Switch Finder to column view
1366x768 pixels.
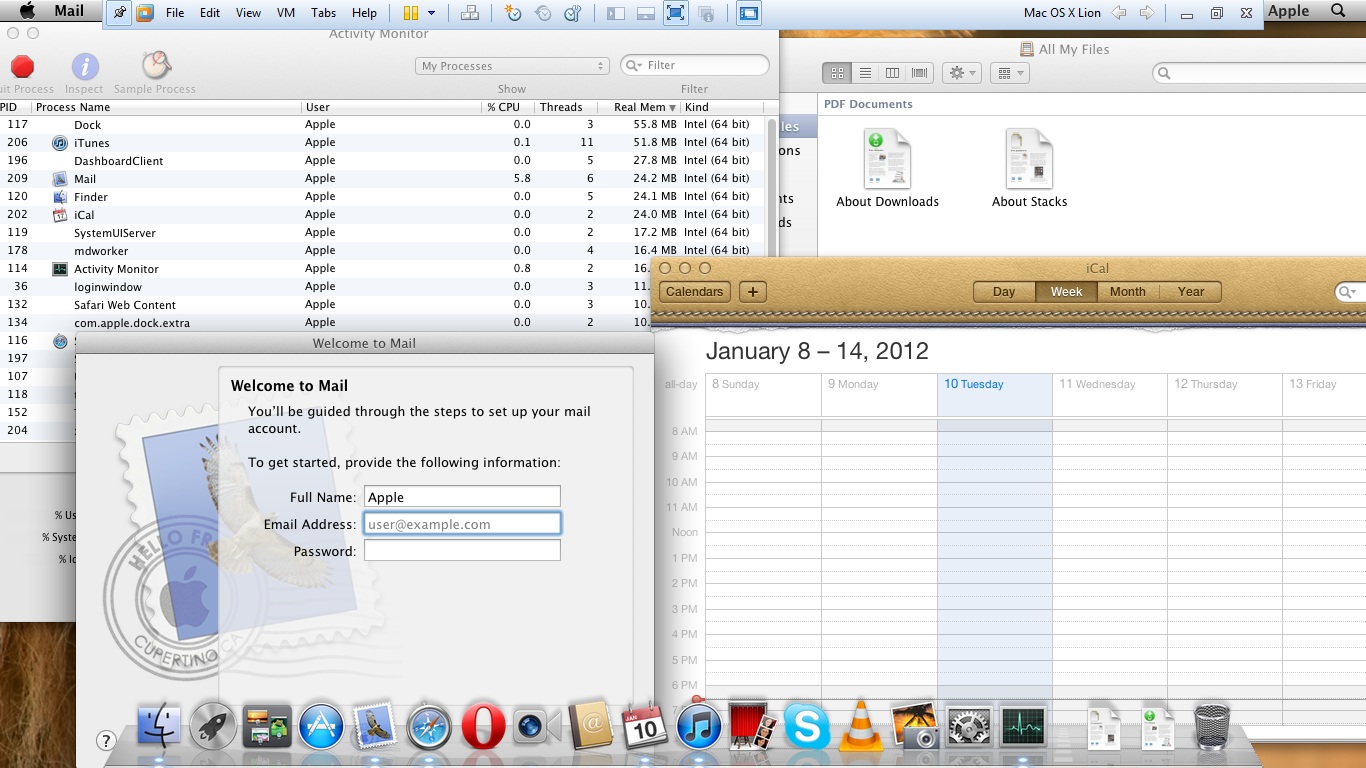tap(892, 73)
